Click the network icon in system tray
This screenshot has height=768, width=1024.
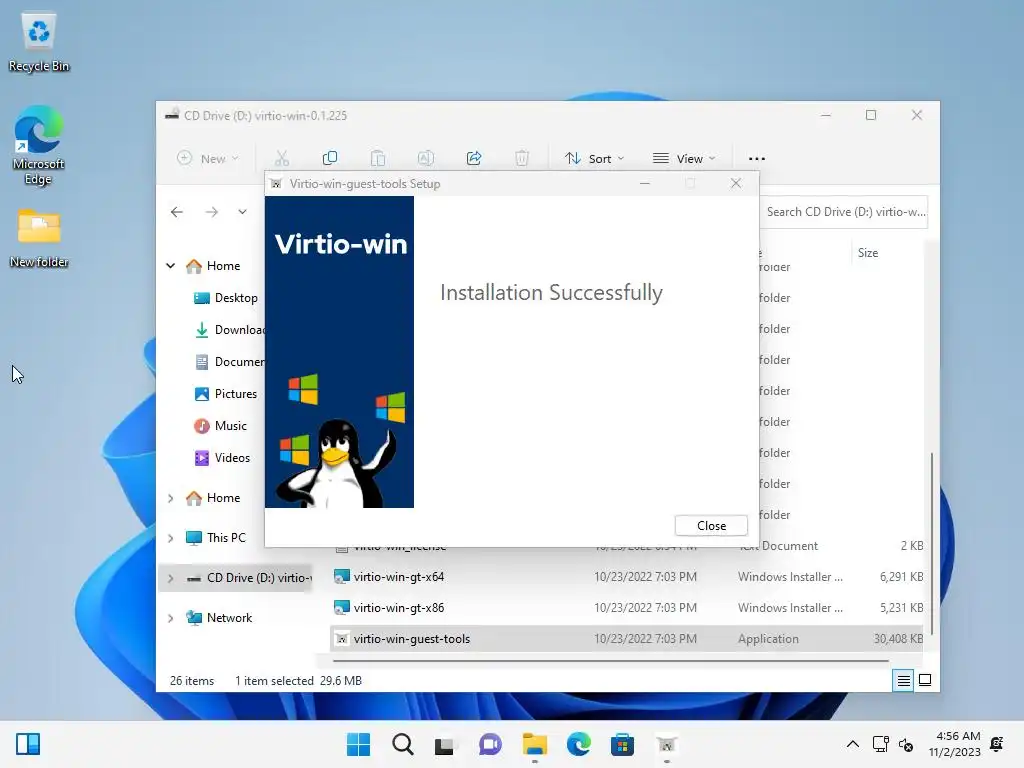(880, 744)
